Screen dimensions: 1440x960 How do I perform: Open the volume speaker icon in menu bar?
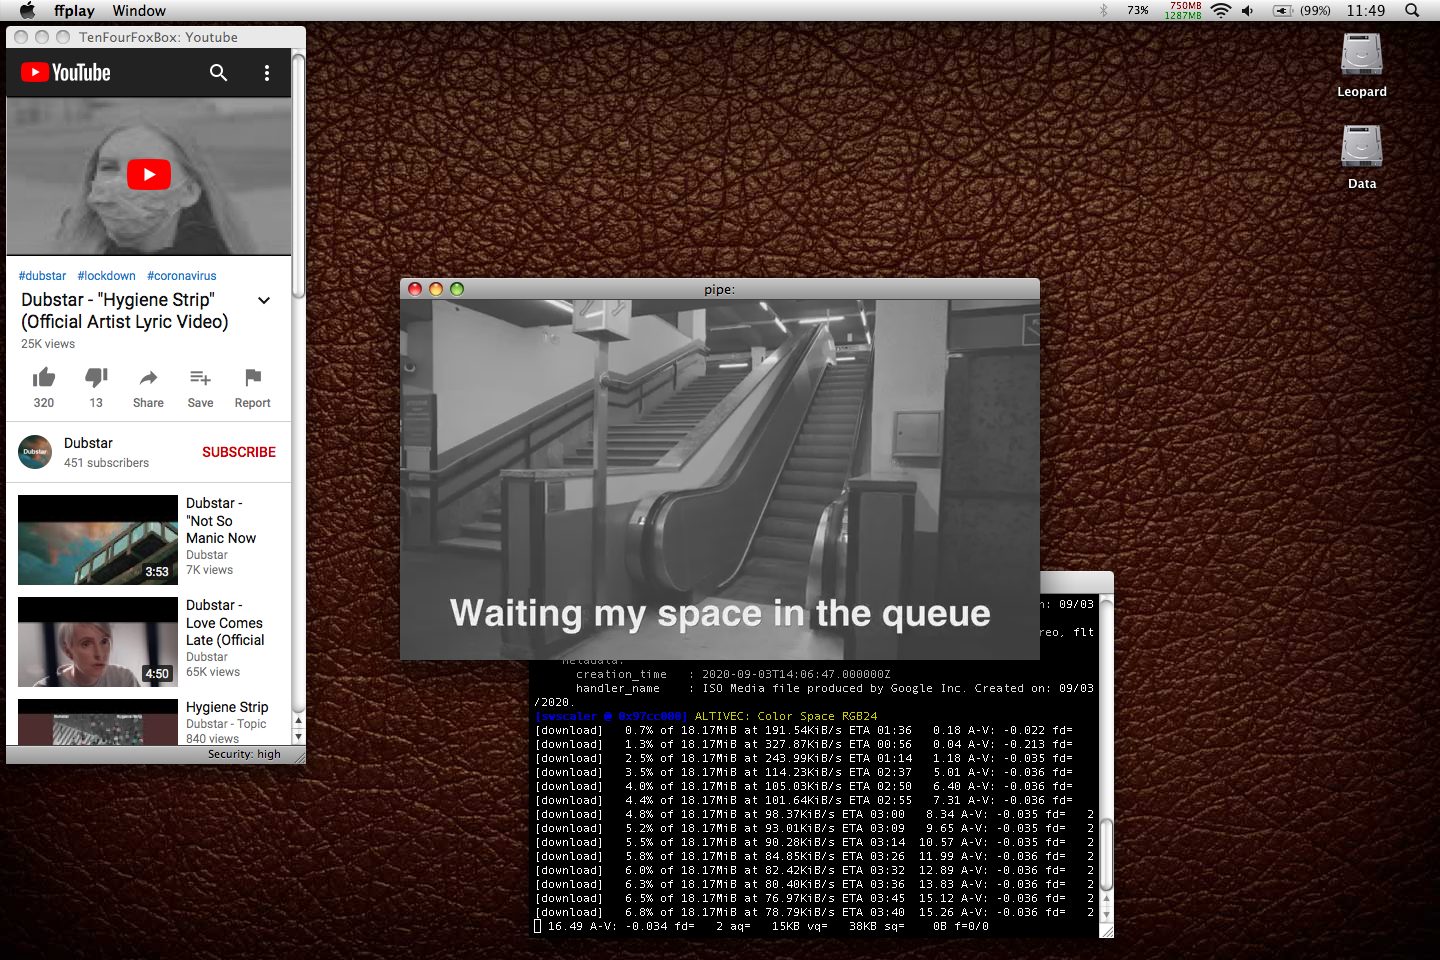point(1247,10)
